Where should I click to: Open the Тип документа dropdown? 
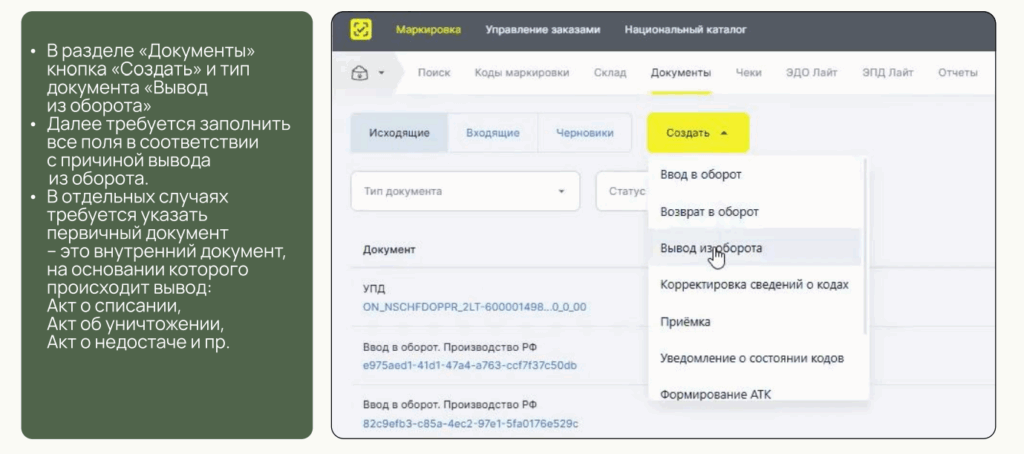465,191
